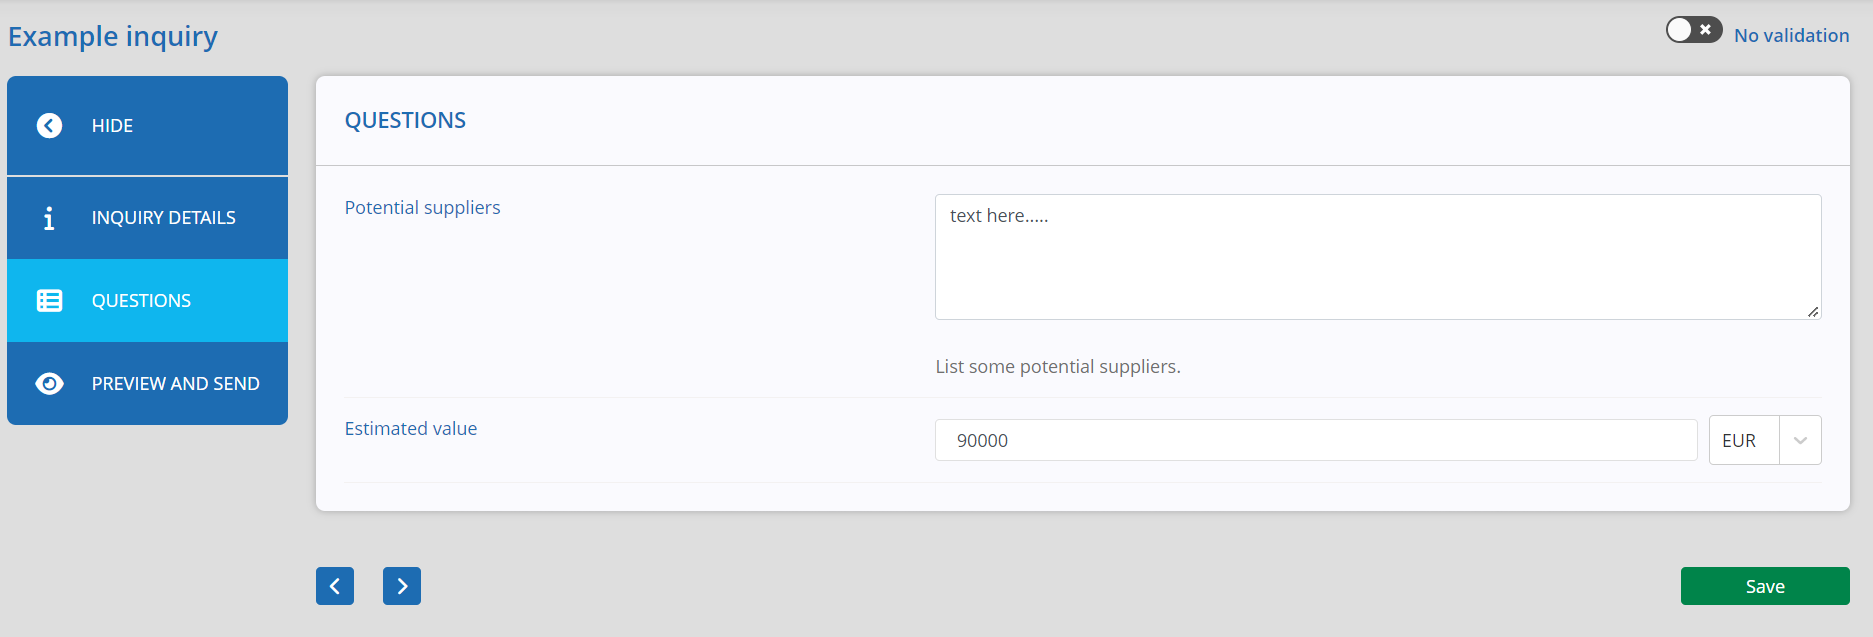Screen dimensions: 1873x637
Task: Click the textarea resize handle corner
Action: click(x=1813, y=312)
